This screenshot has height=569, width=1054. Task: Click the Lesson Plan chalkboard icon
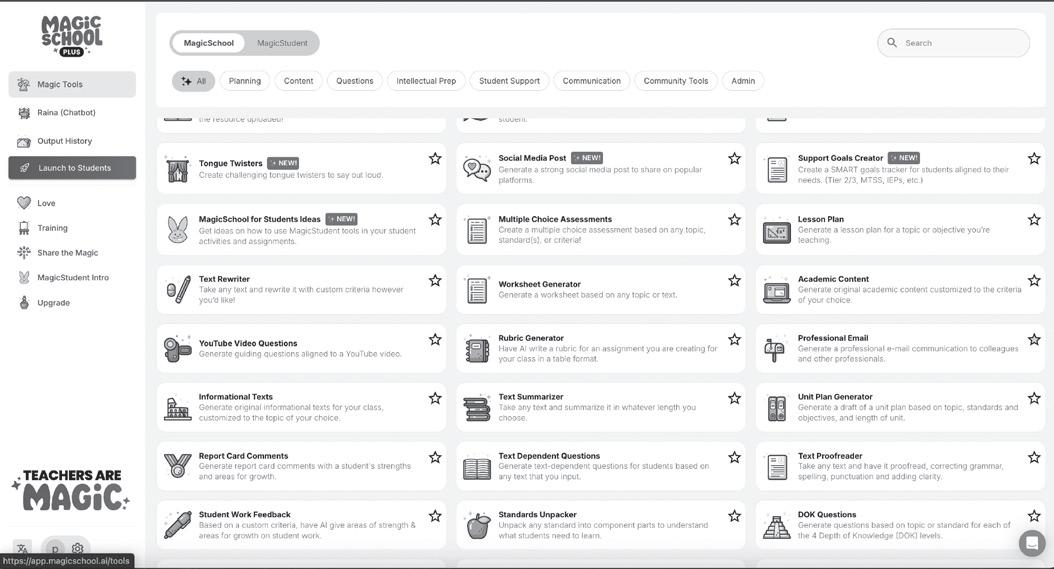pos(776,231)
